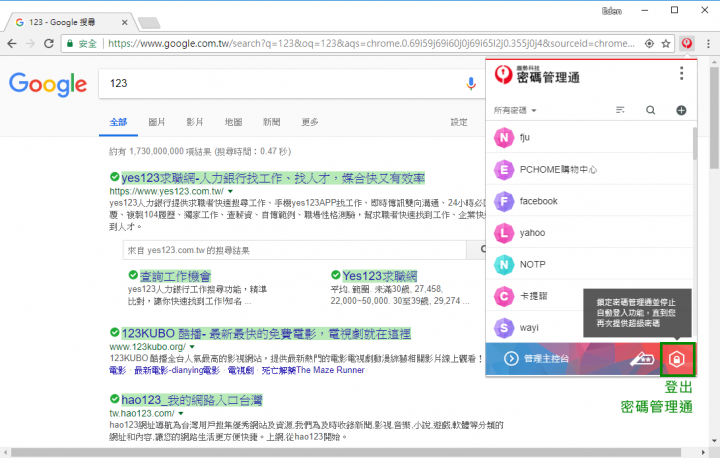Select the 123 - Google 搜尋 tab

69,22
